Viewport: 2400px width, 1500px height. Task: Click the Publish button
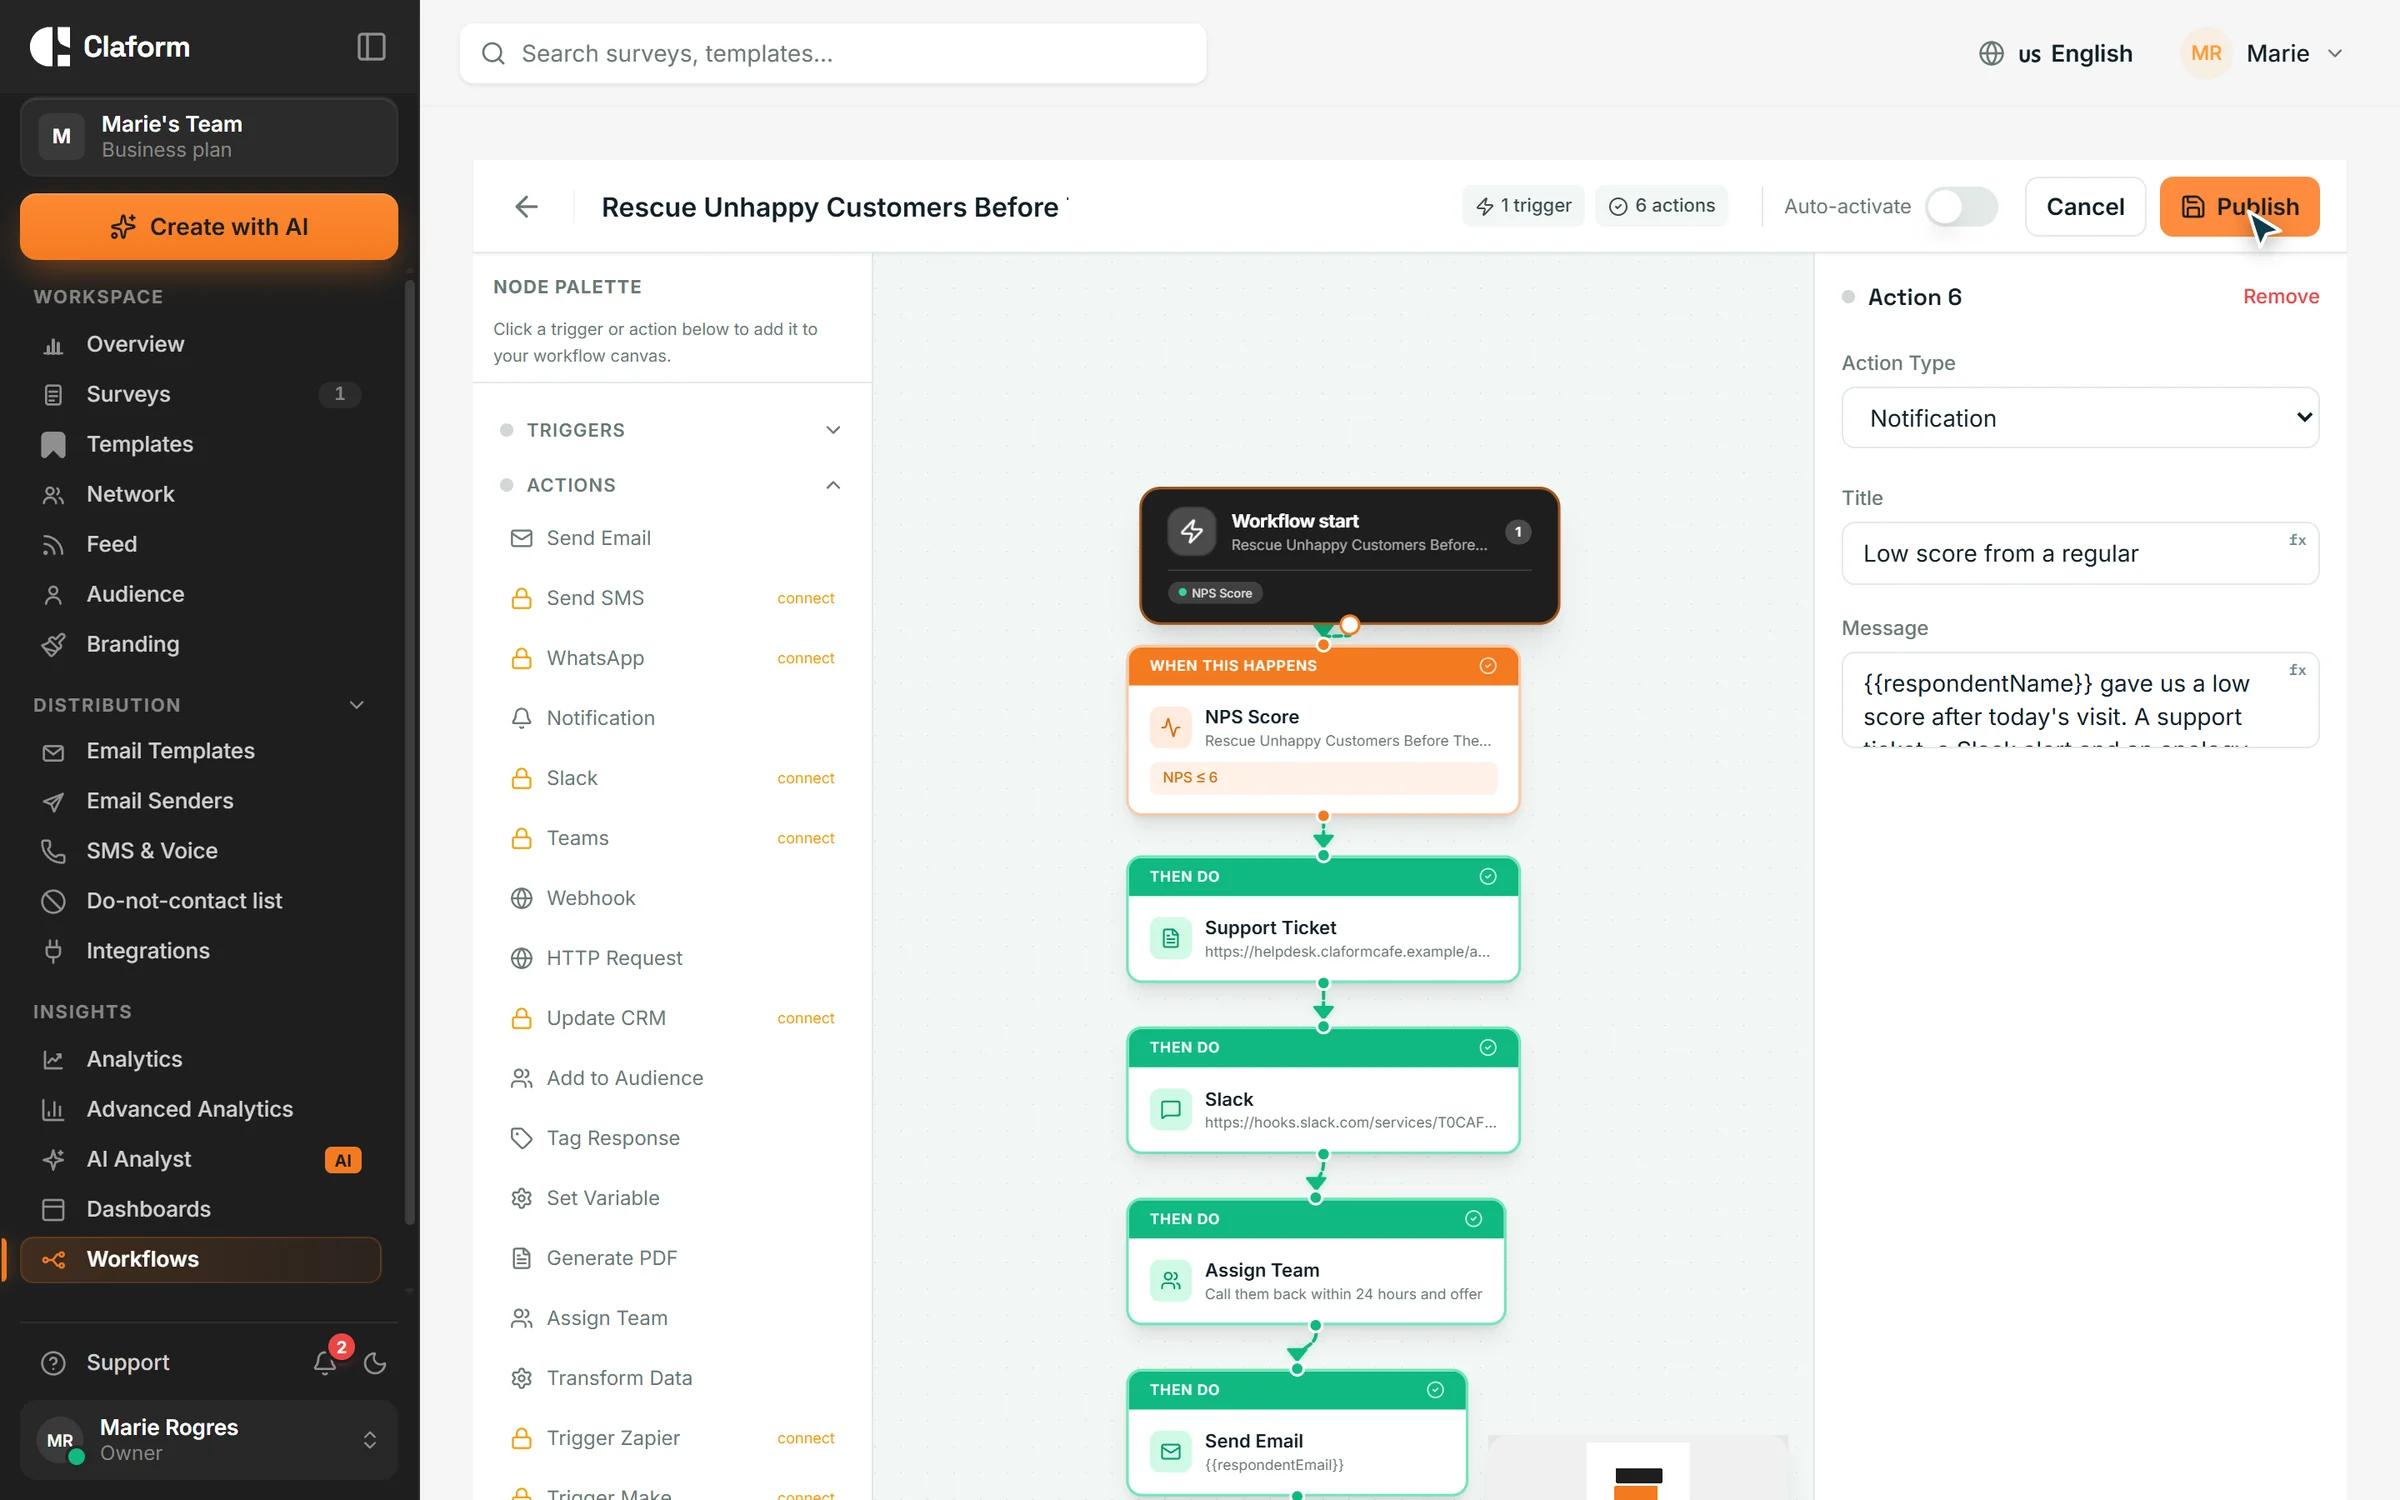pos(2239,207)
